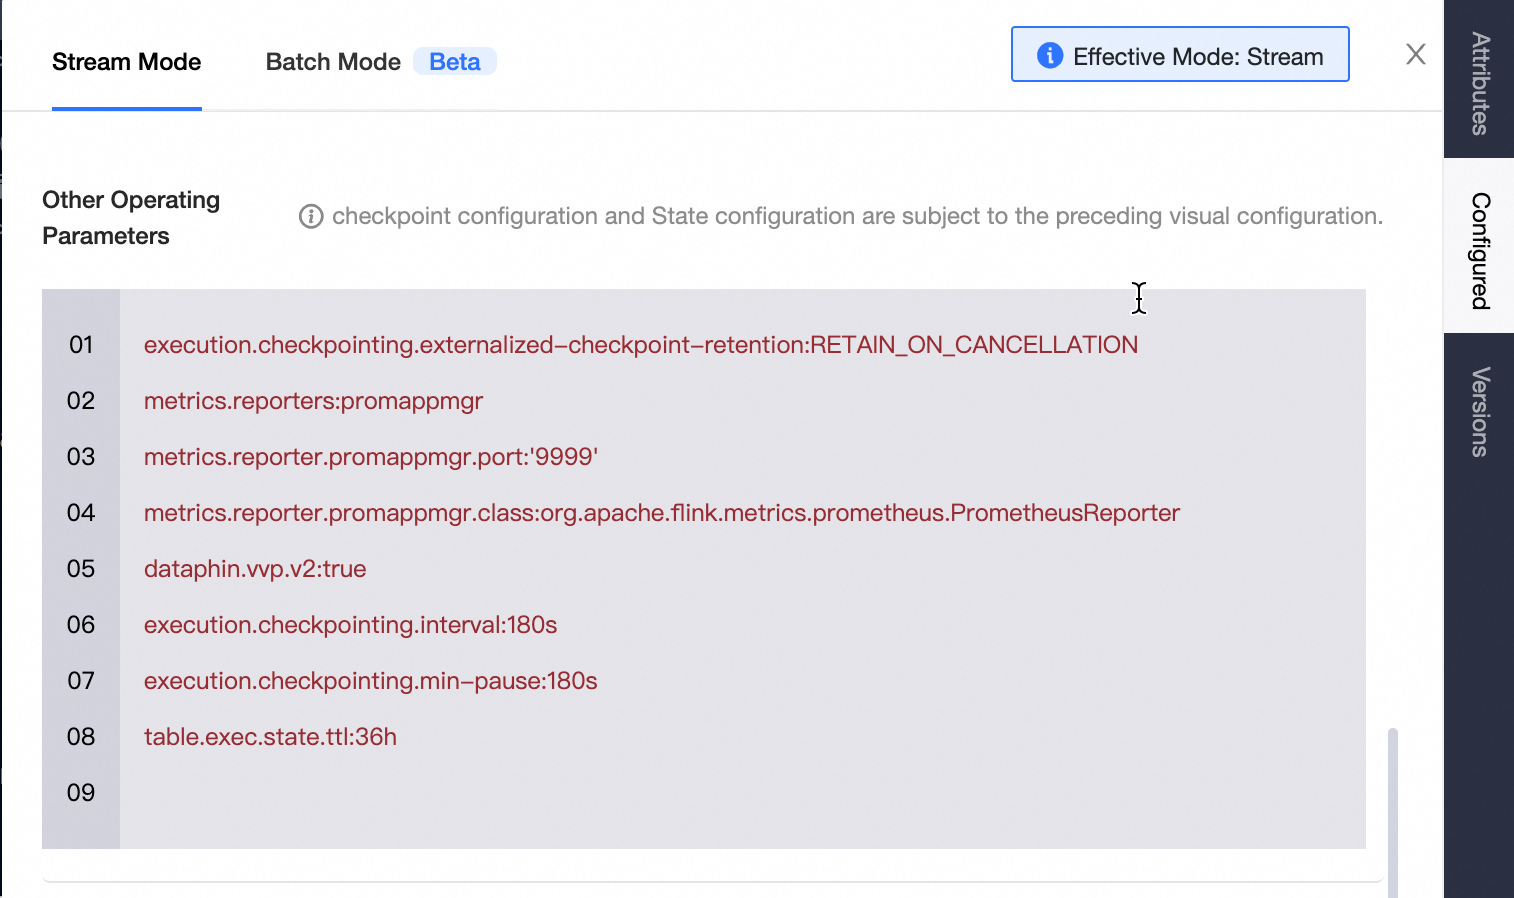Open the Versions side tab
The height and width of the screenshot is (898, 1514).
pos(1479,411)
